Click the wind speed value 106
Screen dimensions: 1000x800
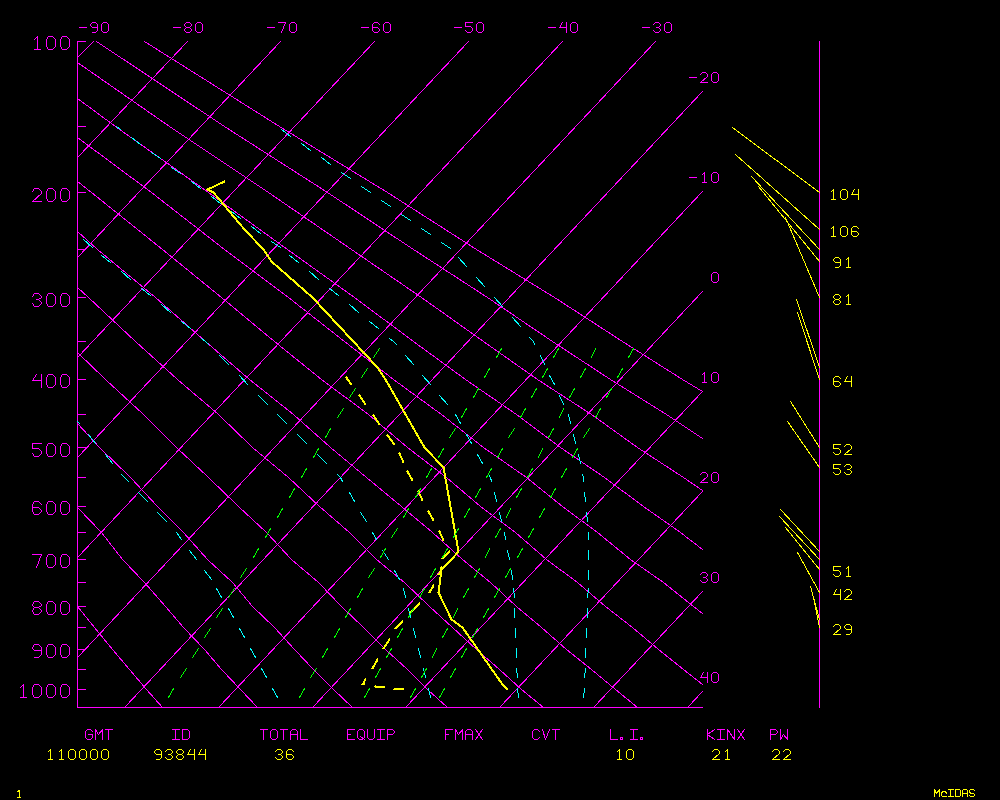[x=844, y=232]
